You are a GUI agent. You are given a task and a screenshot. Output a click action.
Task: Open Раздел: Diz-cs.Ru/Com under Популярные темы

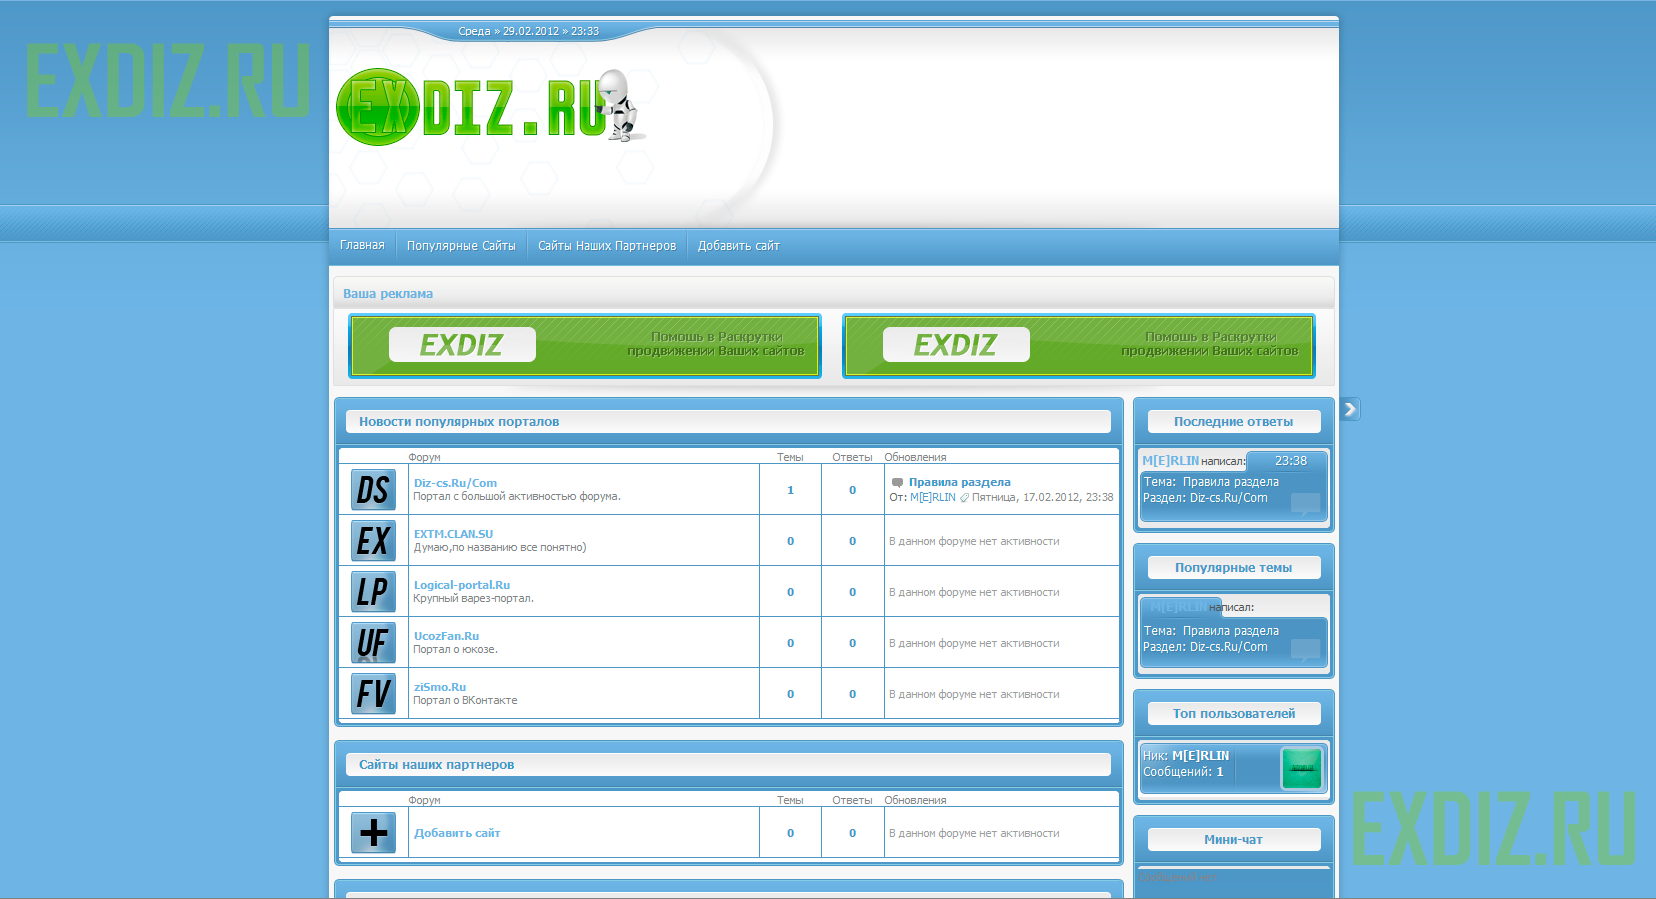(x=1205, y=647)
